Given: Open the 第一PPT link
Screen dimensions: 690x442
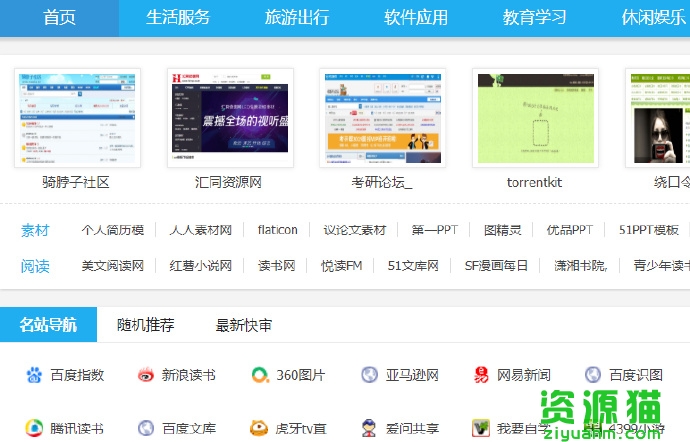Looking at the screenshot, I should pyautogui.click(x=435, y=230).
